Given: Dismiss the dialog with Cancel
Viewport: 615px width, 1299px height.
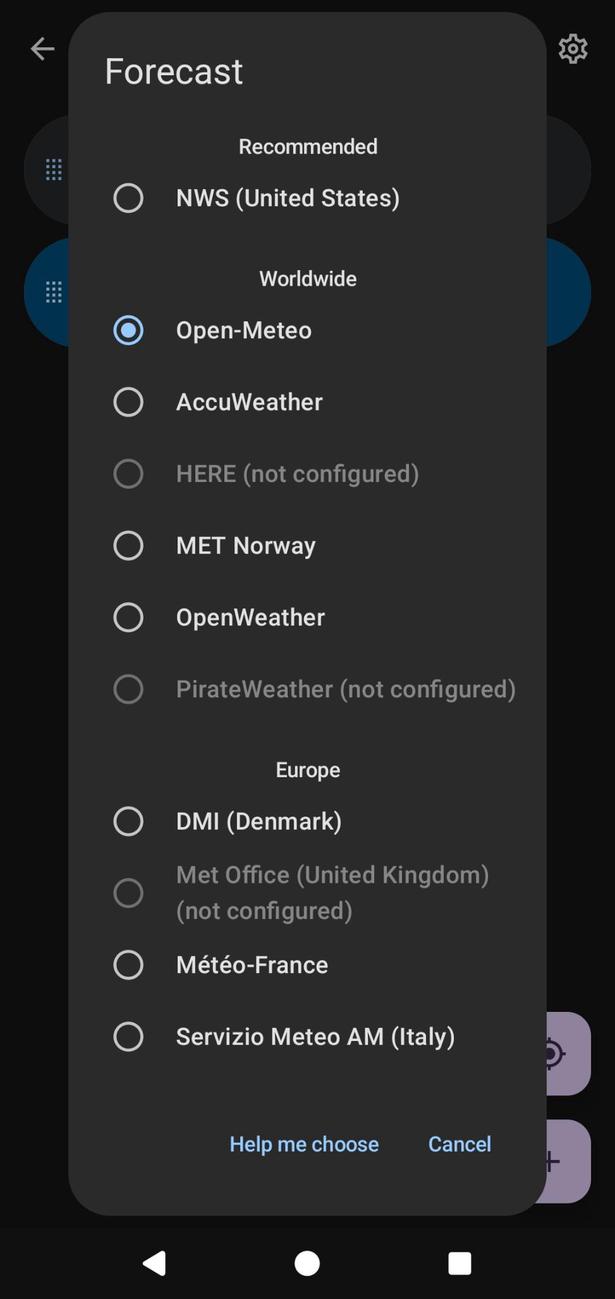Looking at the screenshot, I should pyautogui.click(x=459, y=1144).
